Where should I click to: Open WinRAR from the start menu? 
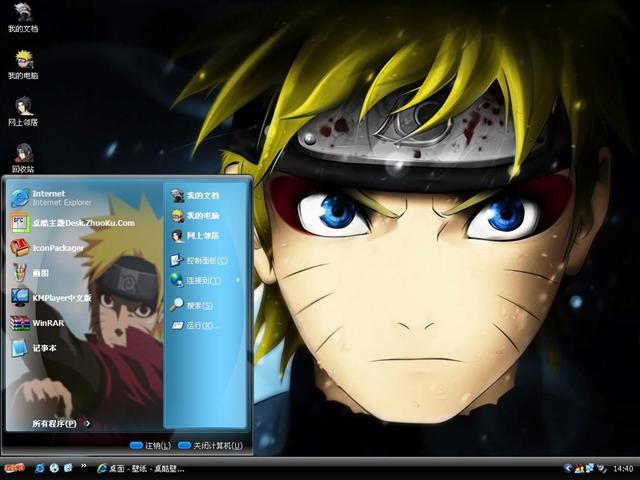click(x=37, y=323)
